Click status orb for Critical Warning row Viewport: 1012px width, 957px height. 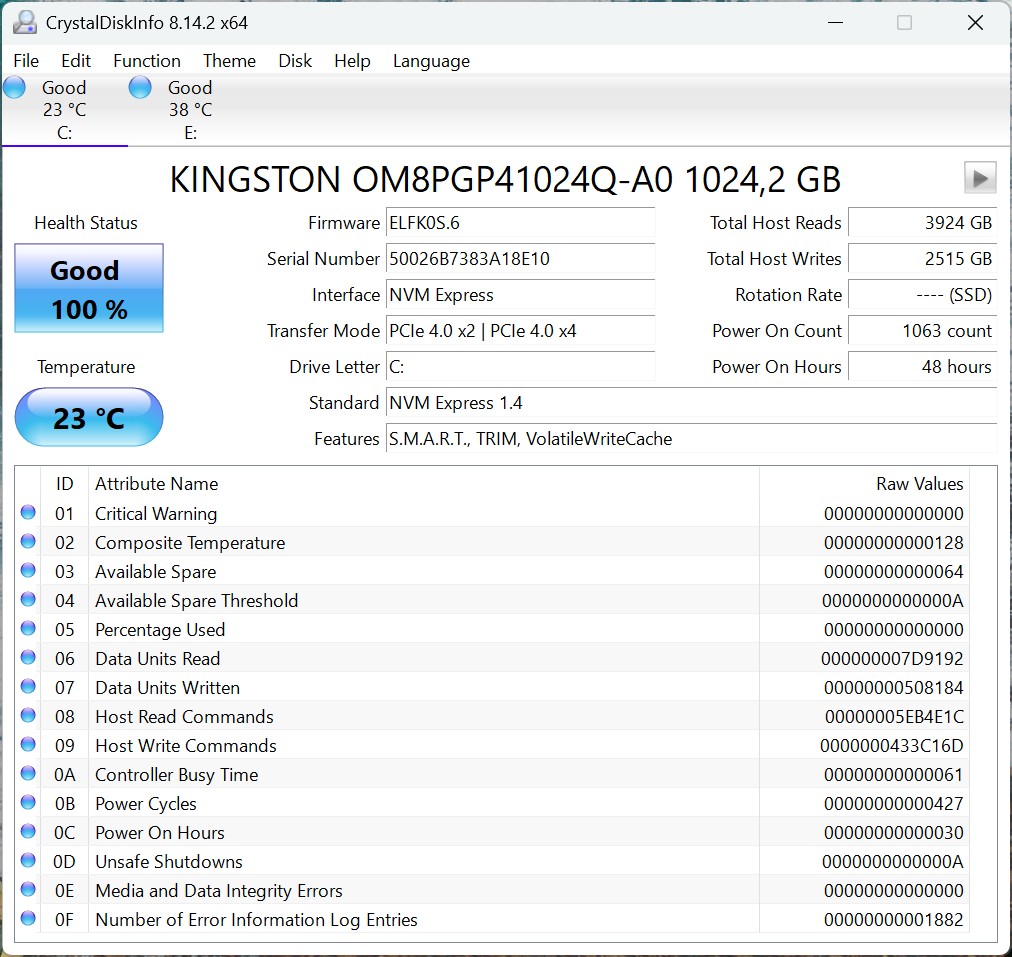tap(28, 513)
